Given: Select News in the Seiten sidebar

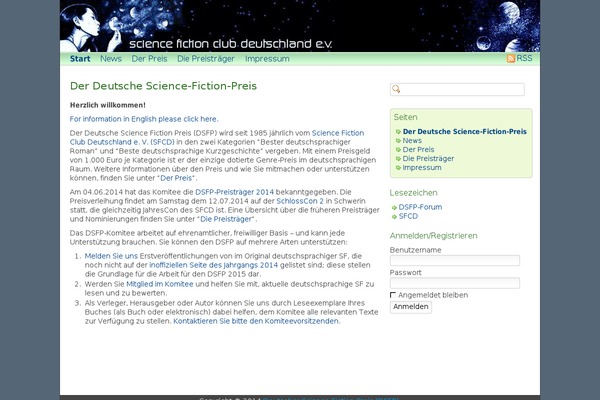Looking at the screenshot, I should (412, 140).
